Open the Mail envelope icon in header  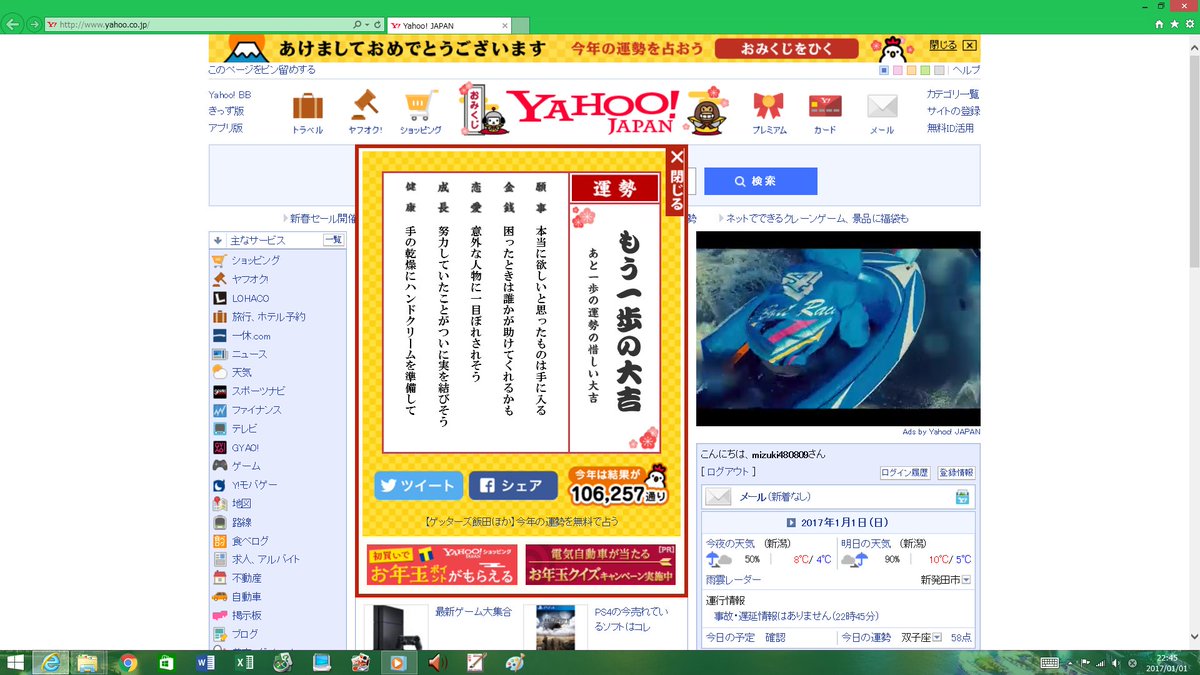point(882,107)
